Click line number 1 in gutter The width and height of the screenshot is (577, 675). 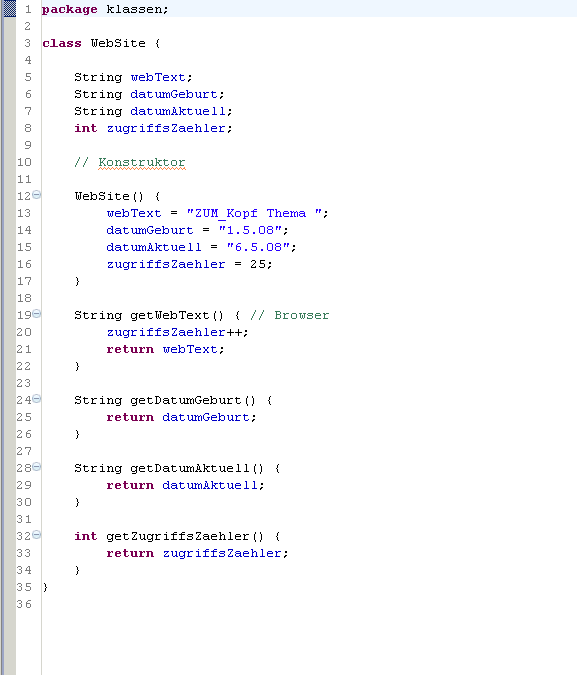(x=28, y=9)
